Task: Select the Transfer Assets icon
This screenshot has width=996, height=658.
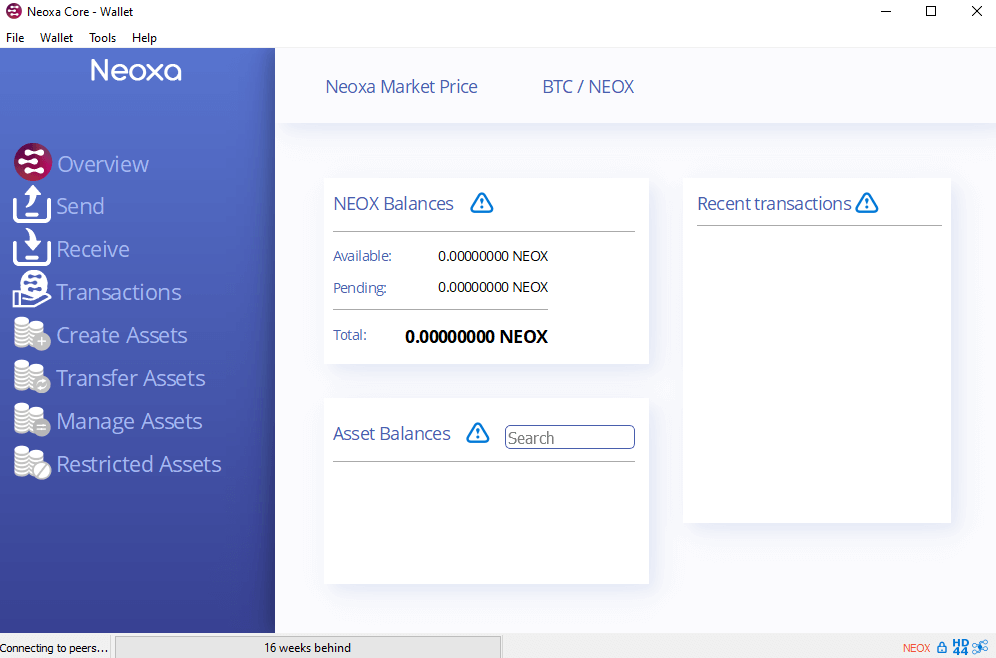Action: click(32, 378)
